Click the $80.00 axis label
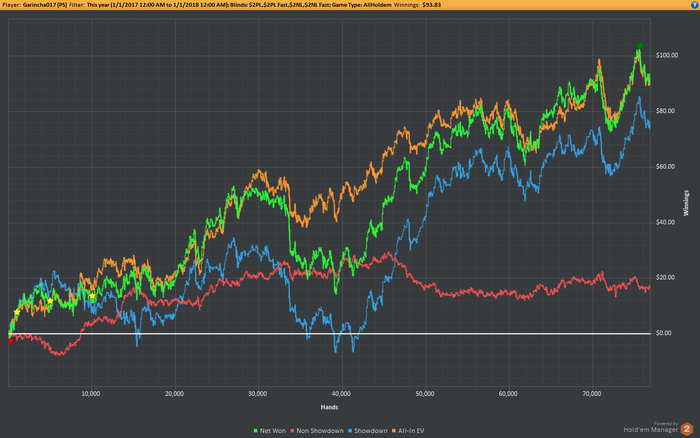 pos(666,111)
